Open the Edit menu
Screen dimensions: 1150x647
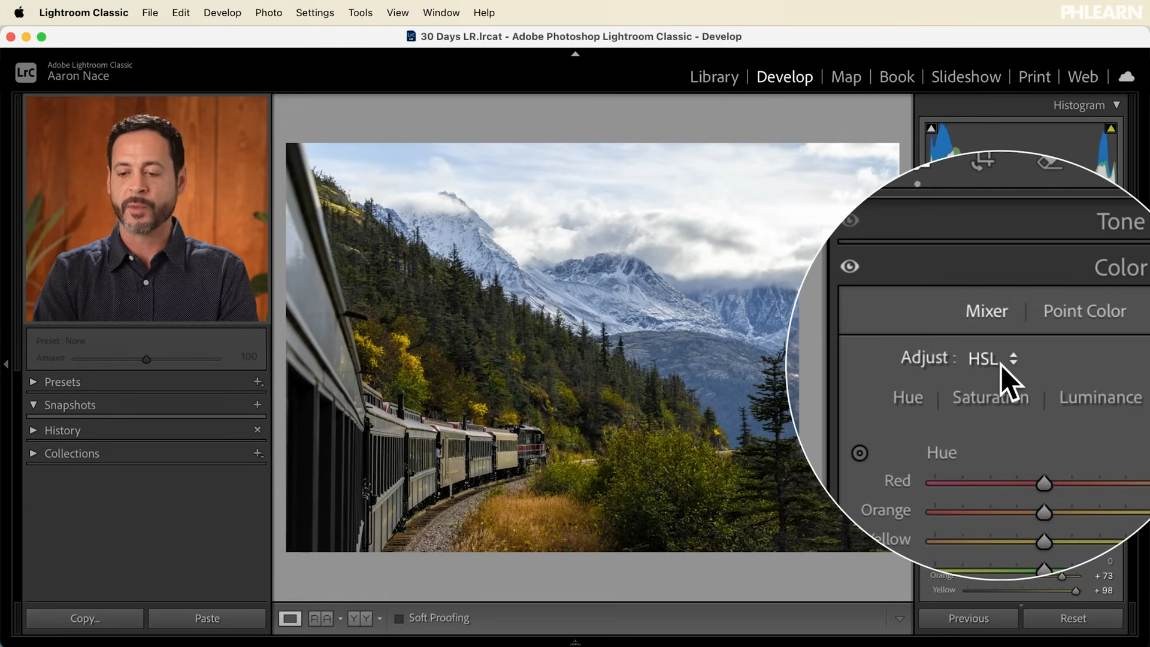click(x=180, y=12)
